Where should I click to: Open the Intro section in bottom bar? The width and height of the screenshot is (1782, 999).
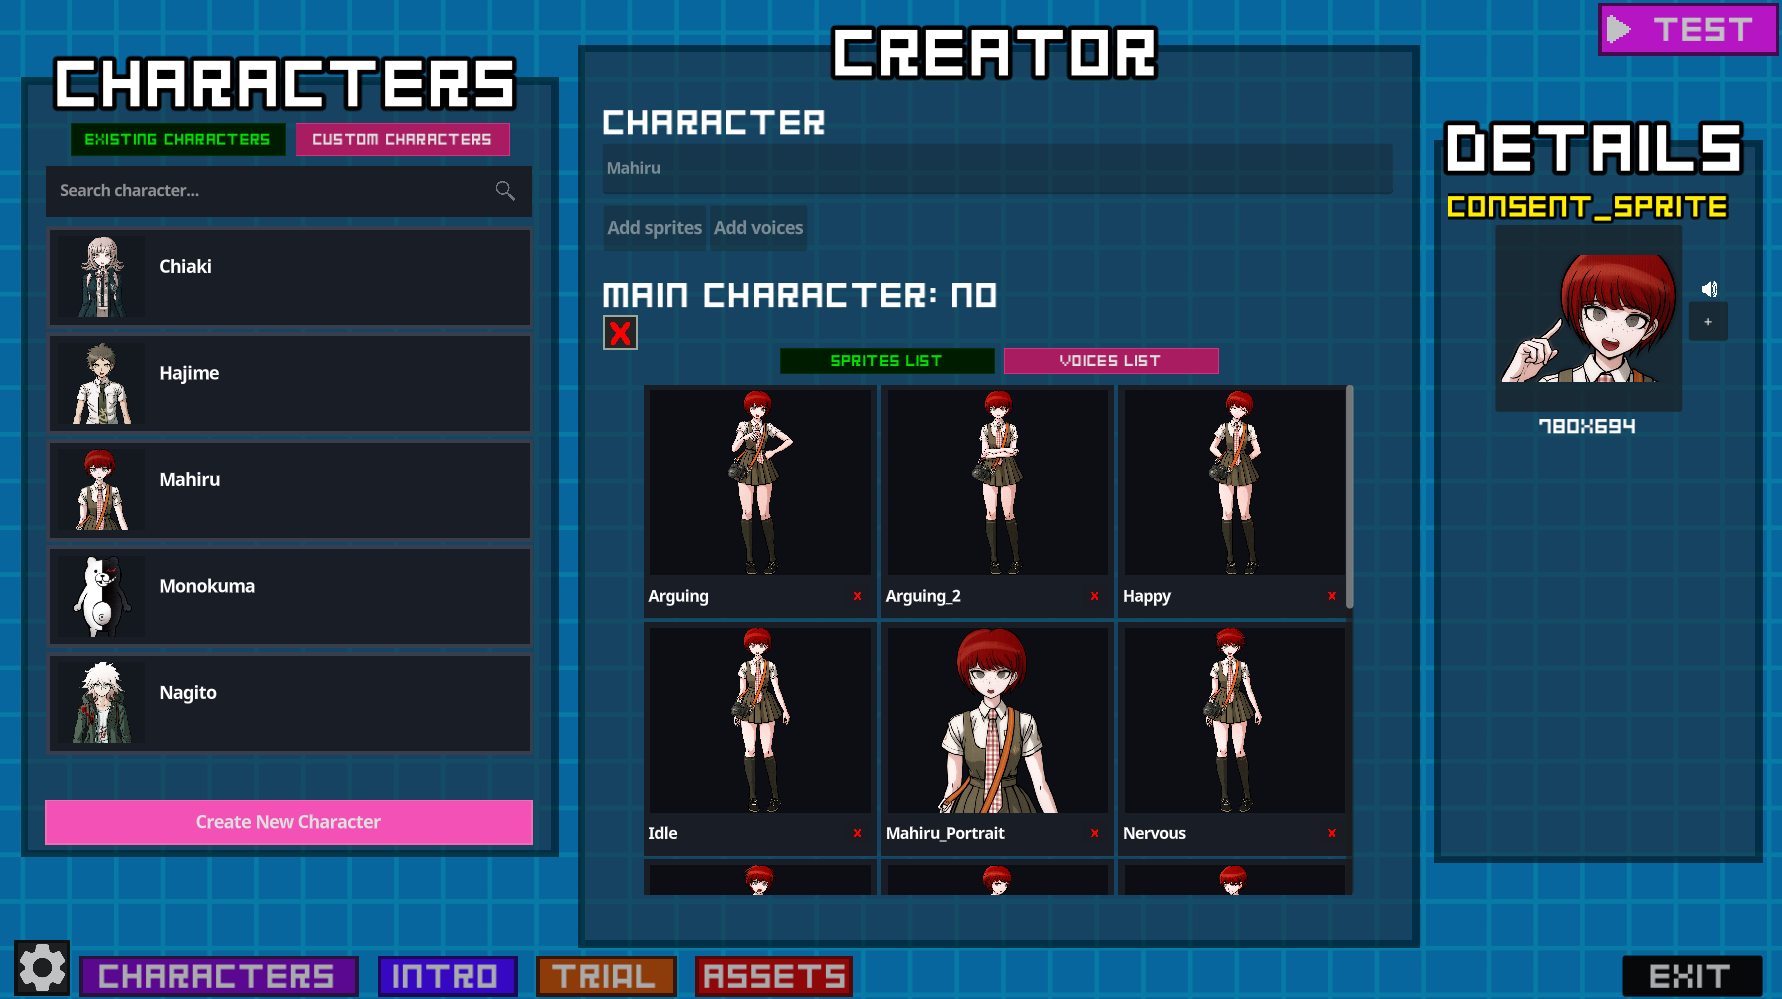(x=447, y=976)
